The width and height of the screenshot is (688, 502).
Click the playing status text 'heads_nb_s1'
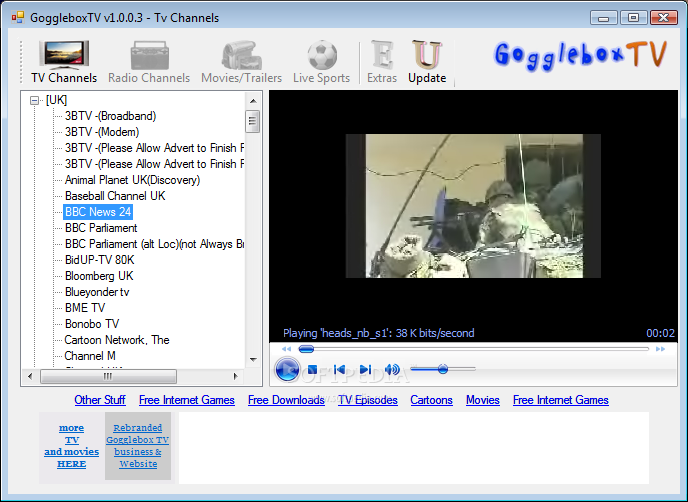(x=379, y=333)
